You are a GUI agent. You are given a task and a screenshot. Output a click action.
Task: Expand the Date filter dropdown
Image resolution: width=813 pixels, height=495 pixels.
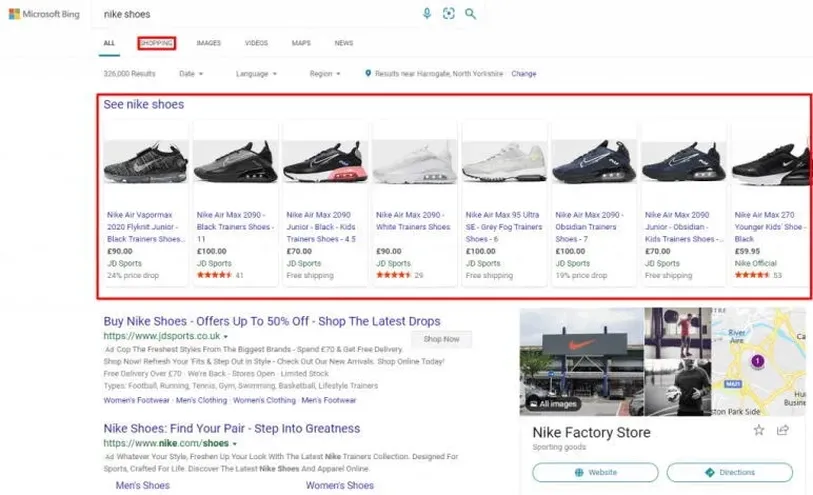pyautogui.click(x=191, y=74)
